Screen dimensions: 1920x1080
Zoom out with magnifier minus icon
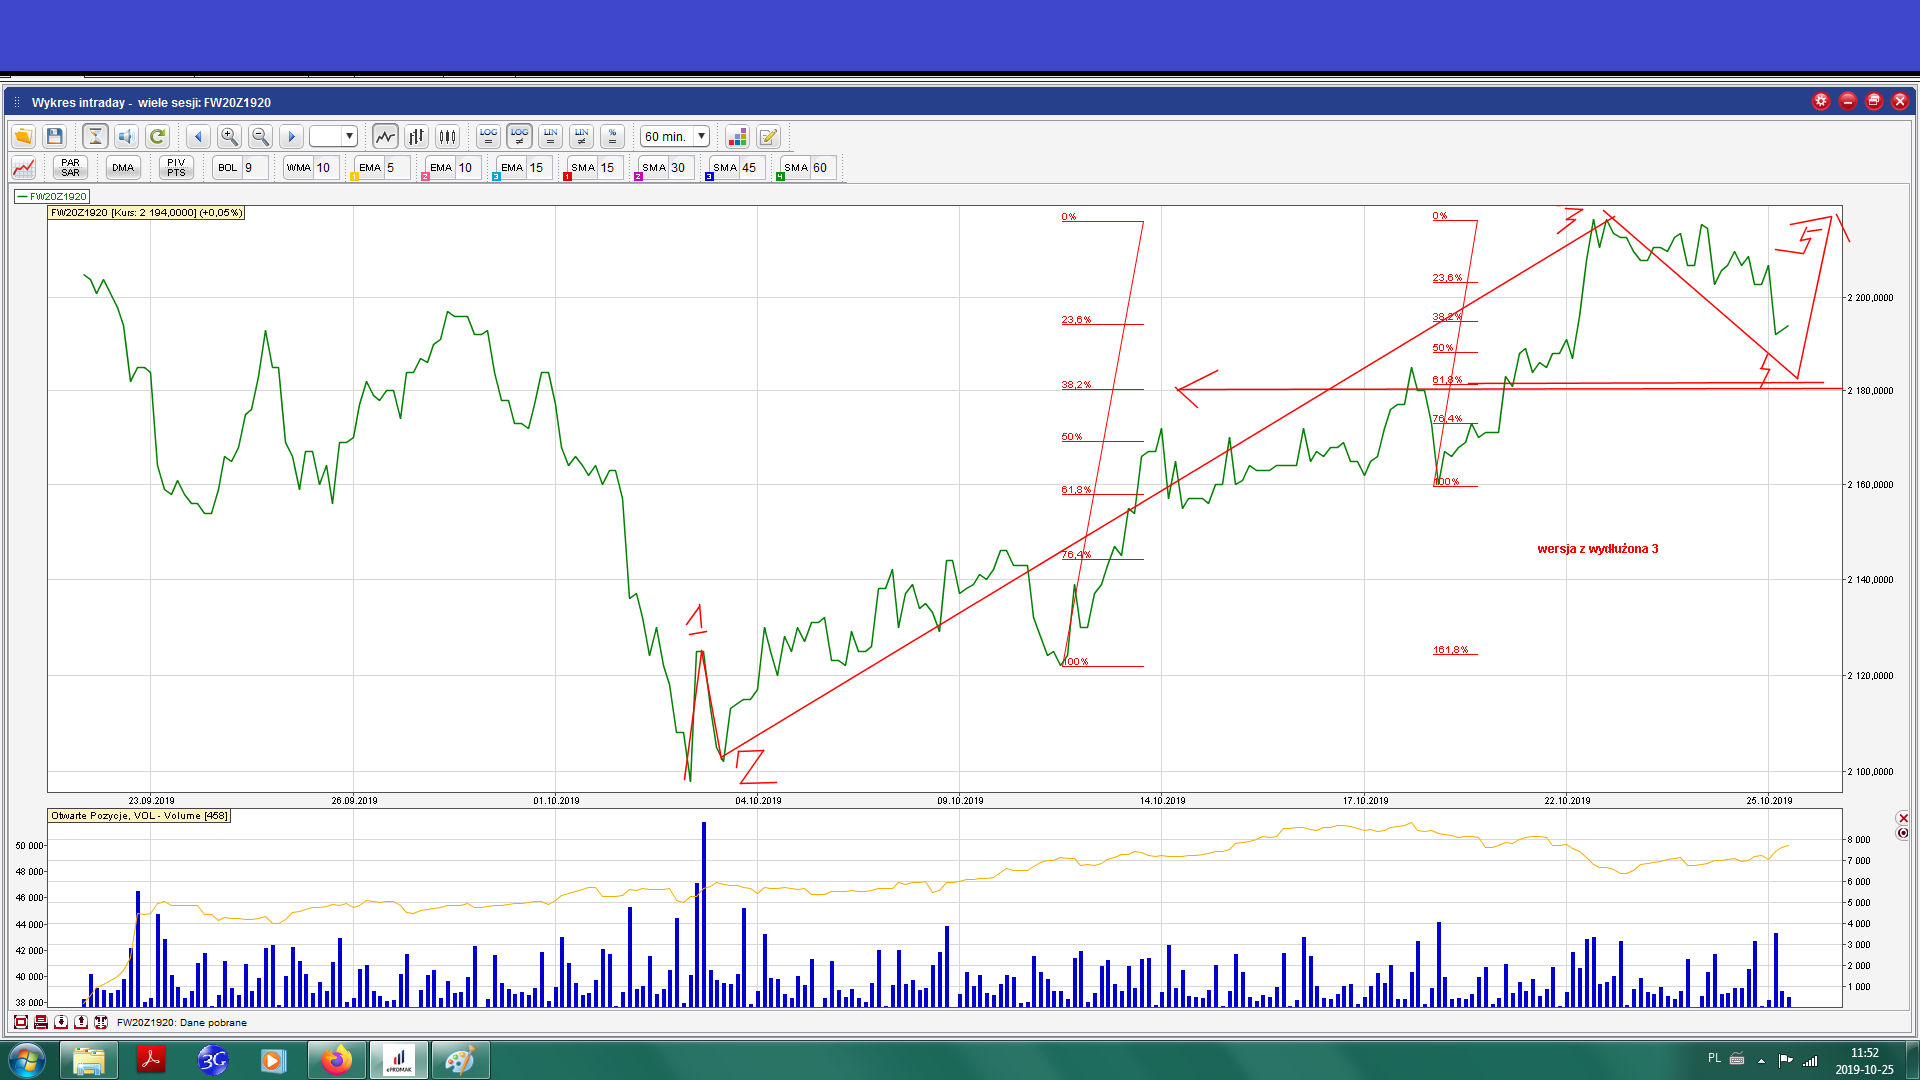pyautogui.click(x=260, y=136)
